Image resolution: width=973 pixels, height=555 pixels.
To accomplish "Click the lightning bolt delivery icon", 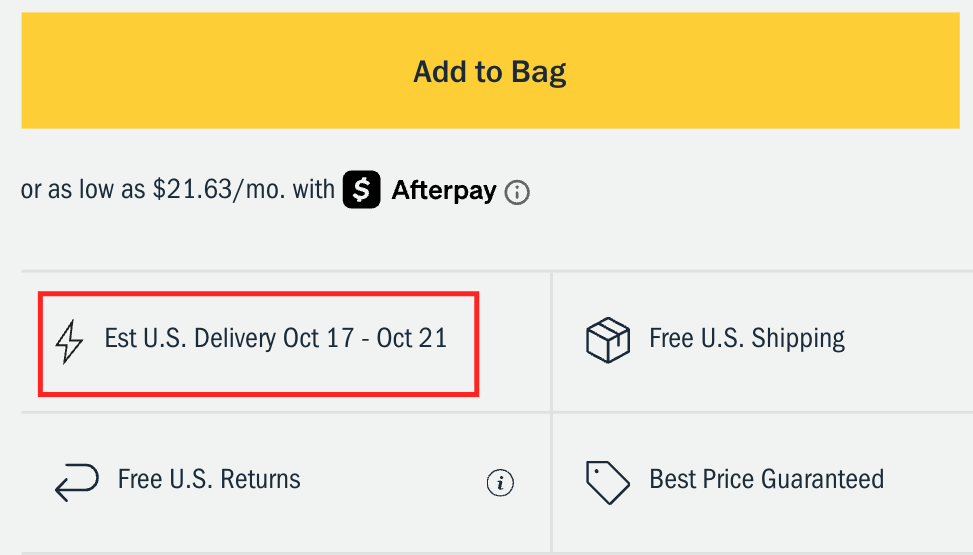I will 69,340.
